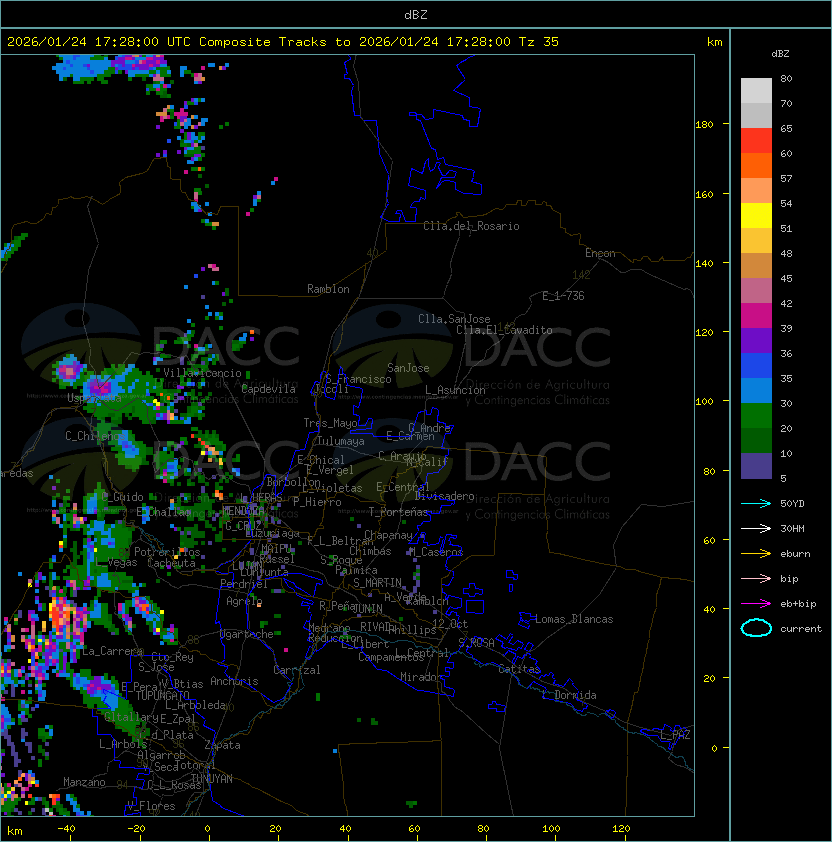This screenshot has height=842, width=832.
Task: Click the 'Mirador' map label
Action: [421, 677]
